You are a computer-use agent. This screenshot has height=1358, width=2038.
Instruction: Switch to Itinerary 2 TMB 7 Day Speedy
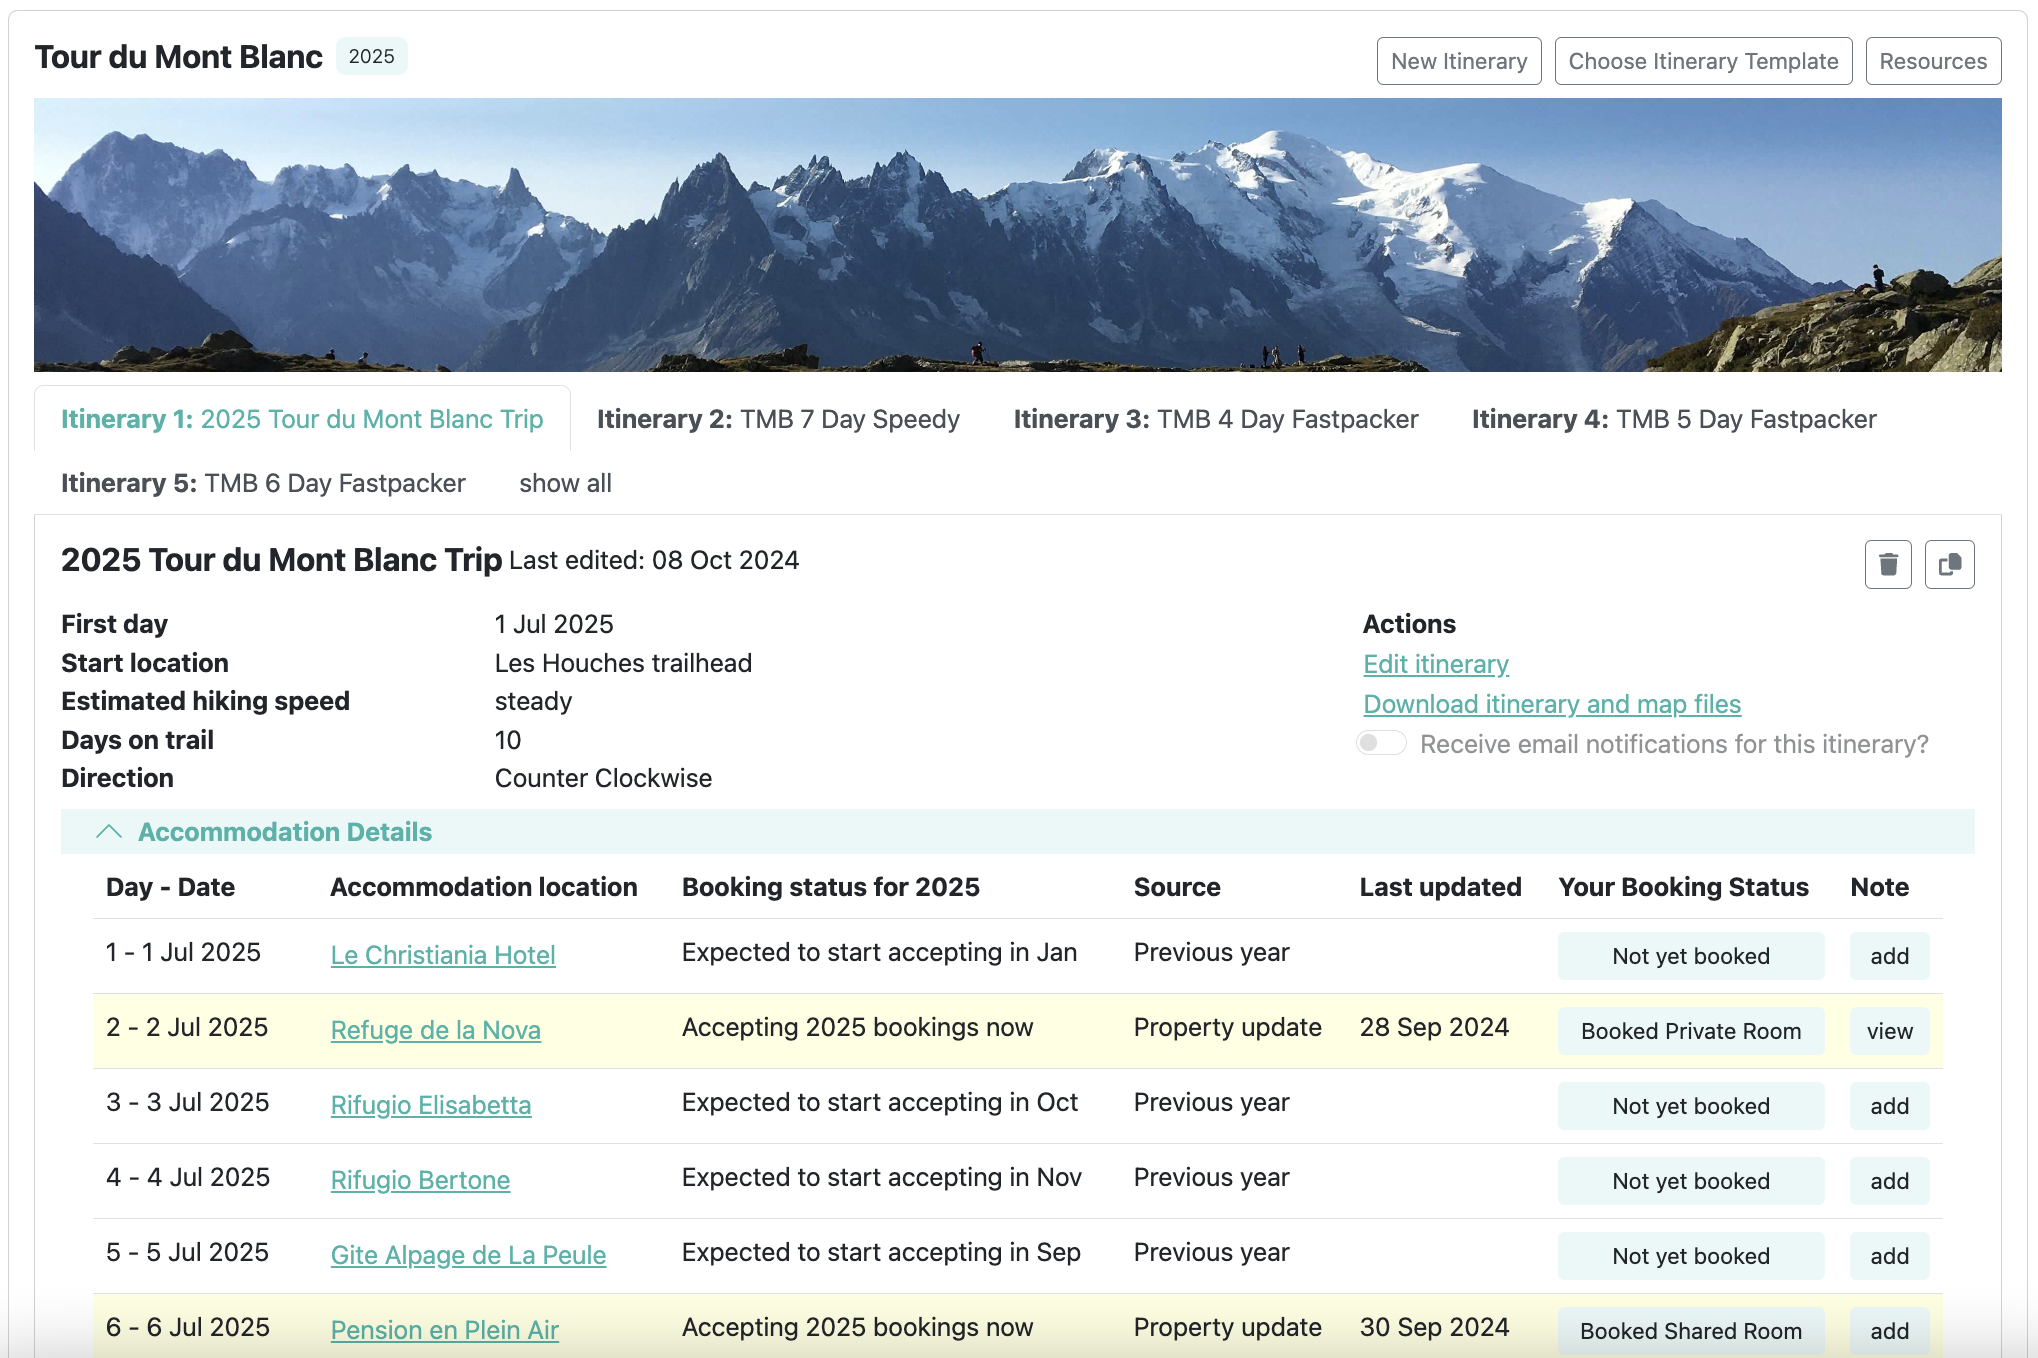(x=778, y=419)
